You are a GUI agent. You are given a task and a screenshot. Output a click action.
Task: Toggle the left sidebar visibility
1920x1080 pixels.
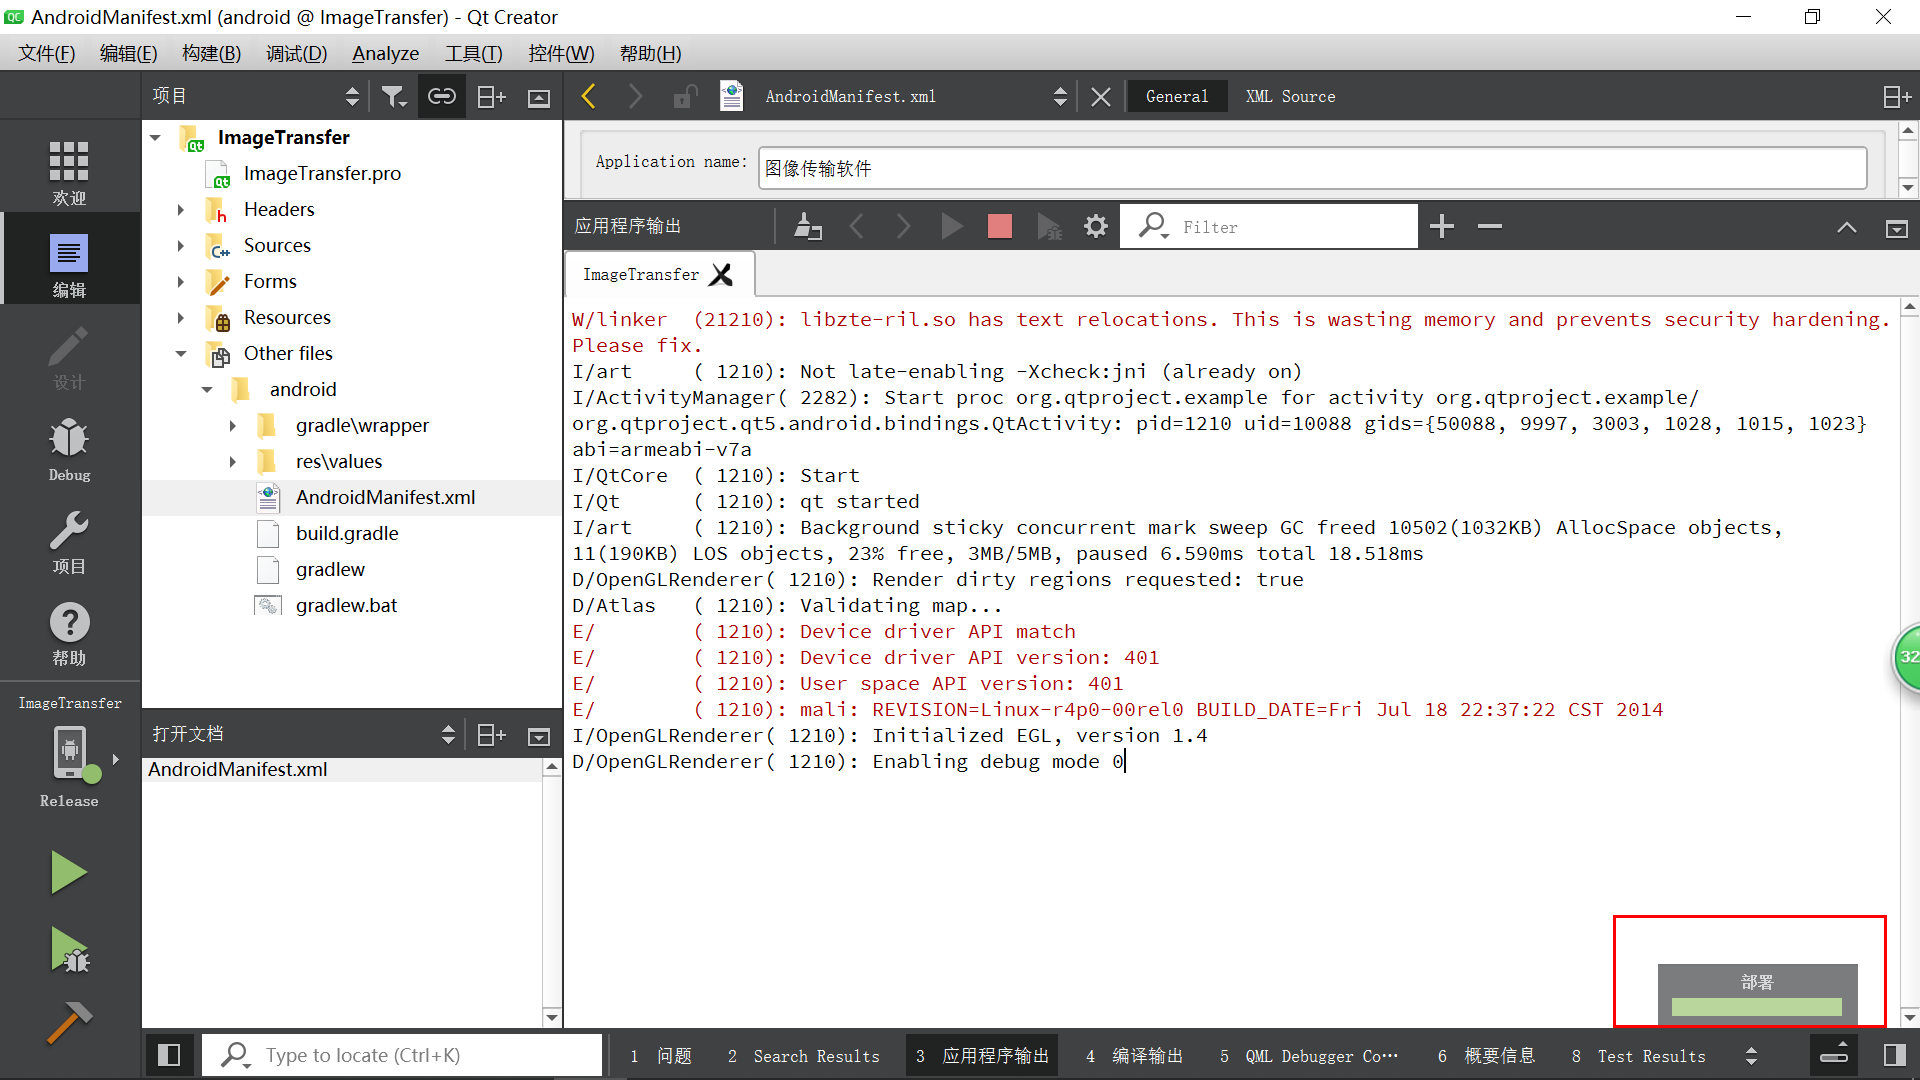click(169, 1055)
